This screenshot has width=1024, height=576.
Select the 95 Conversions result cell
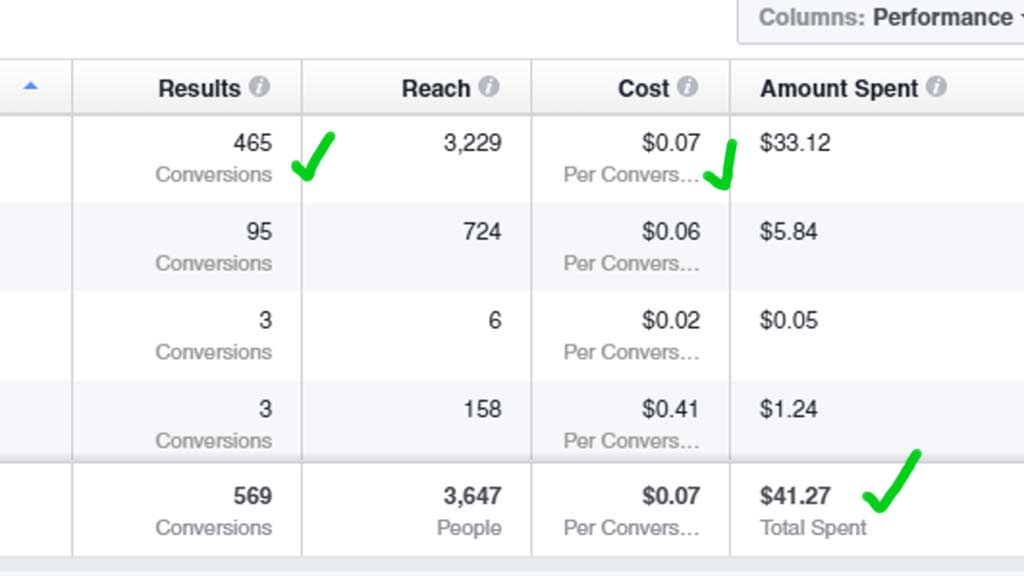tap(187, 247)
